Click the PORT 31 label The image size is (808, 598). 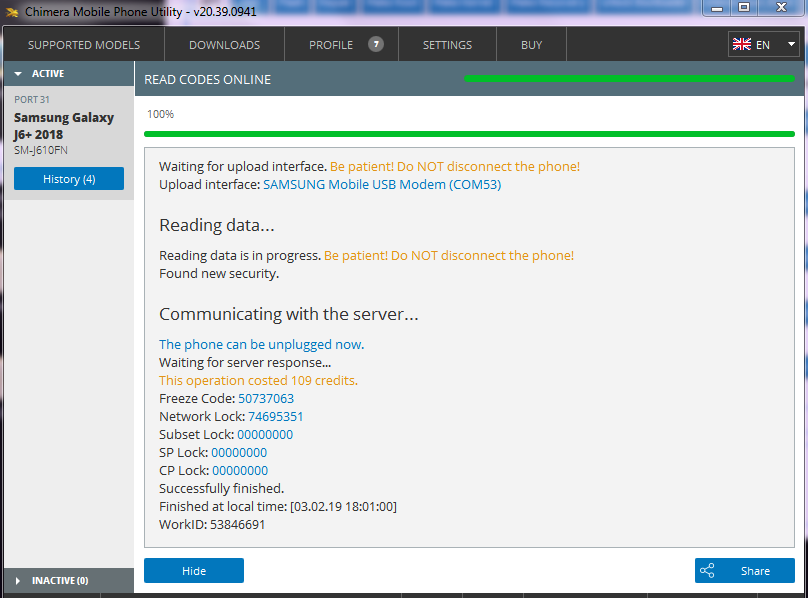click(32, 99)
